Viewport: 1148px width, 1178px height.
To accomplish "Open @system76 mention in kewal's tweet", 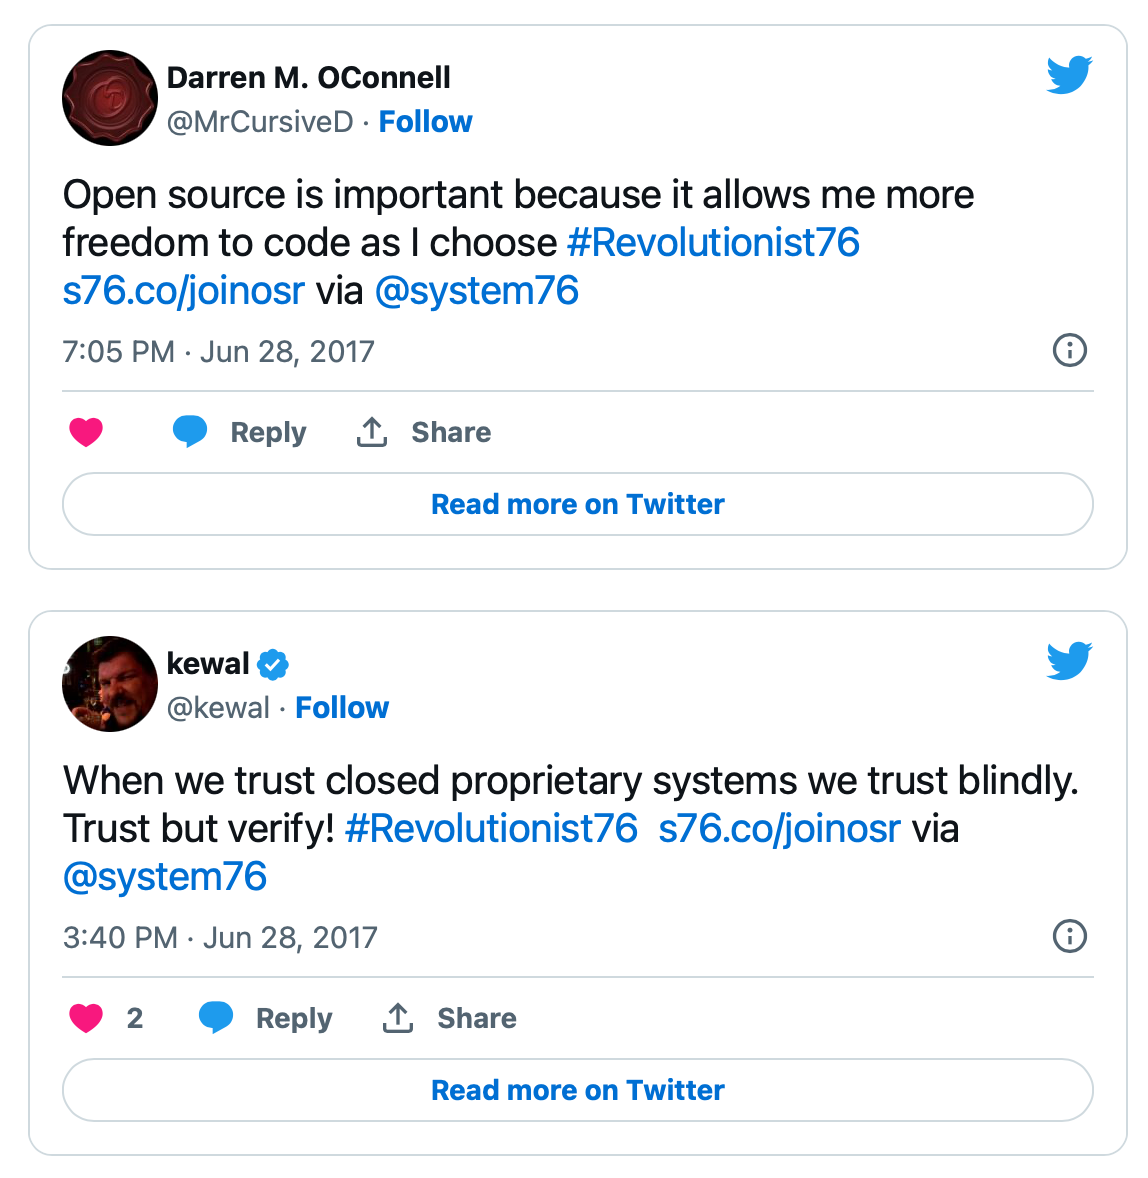I will (x=165, y=877).
